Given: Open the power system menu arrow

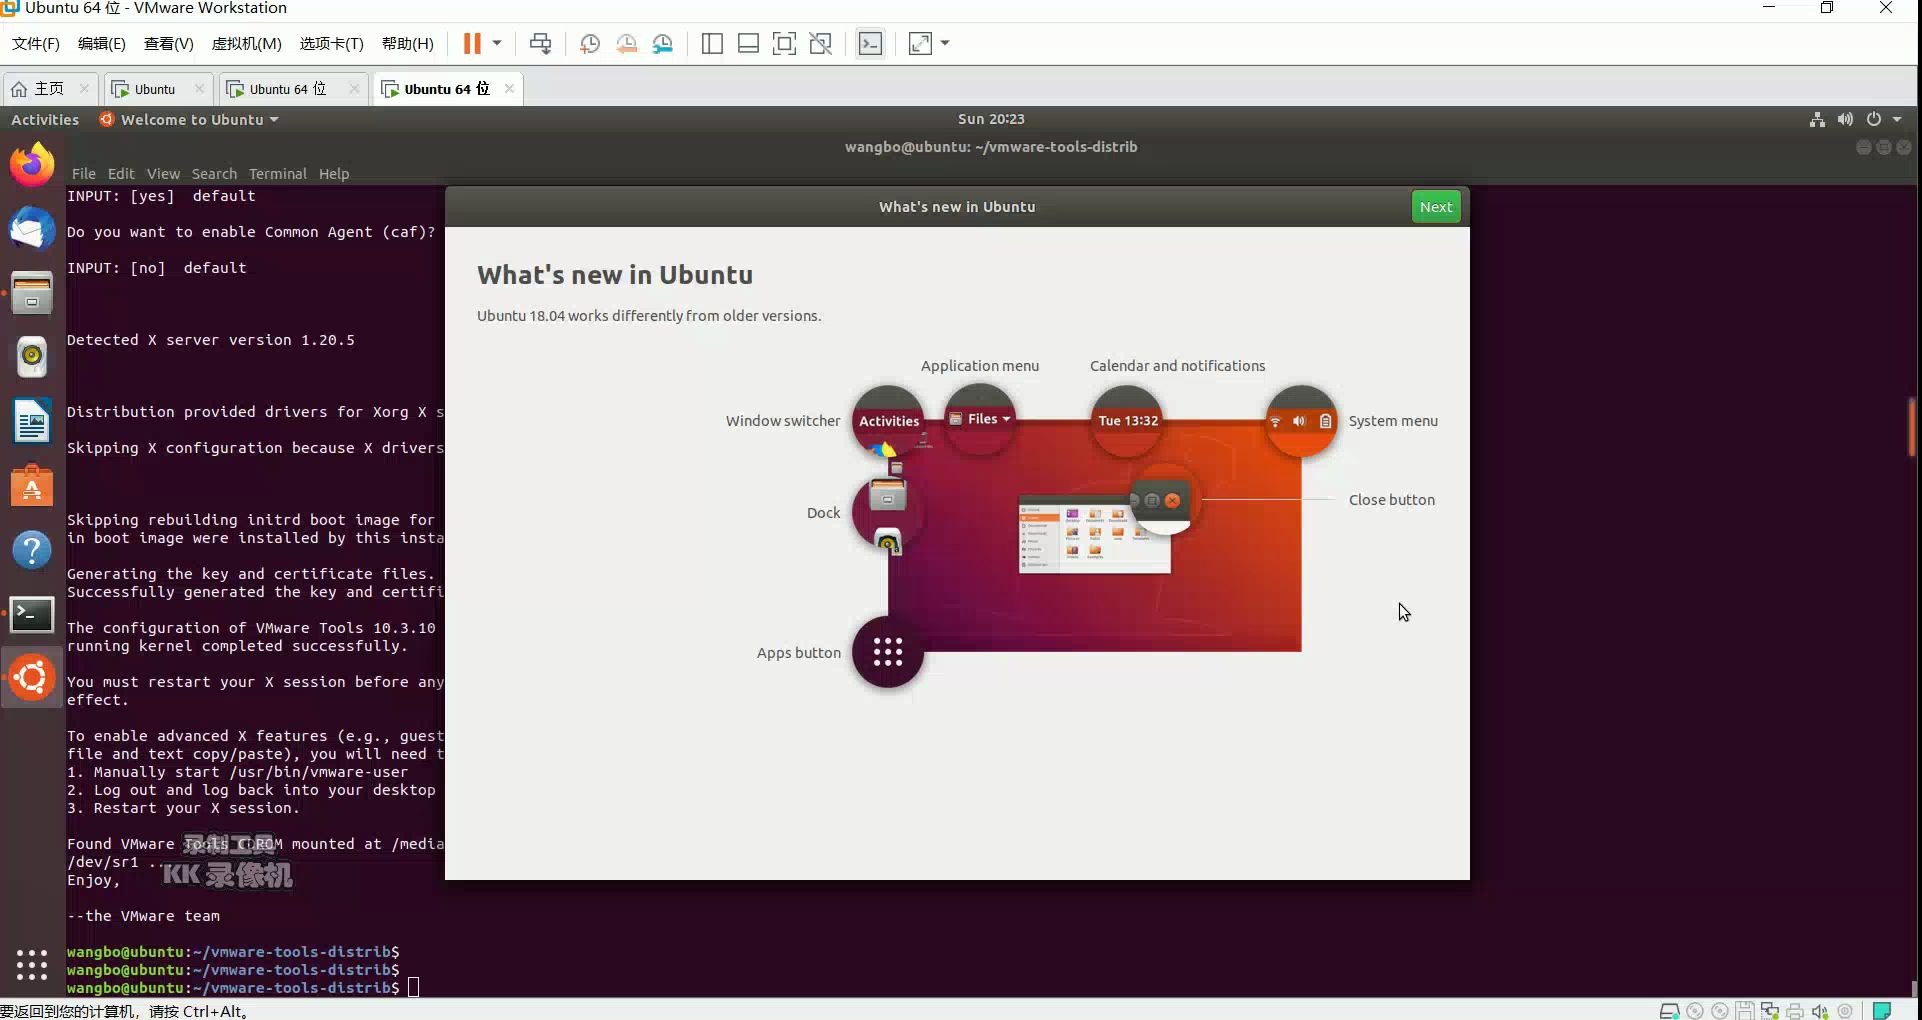Looking at the screenshot, I should pyautogui.click(x=1897, y=119).
